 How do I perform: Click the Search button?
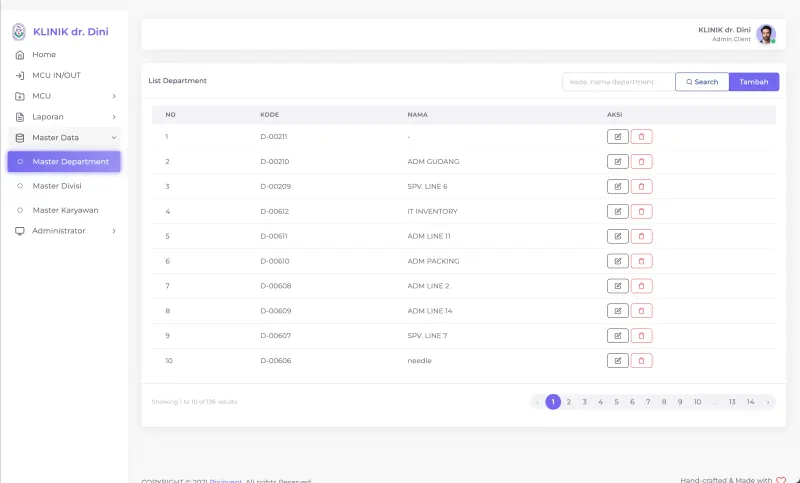702,82
